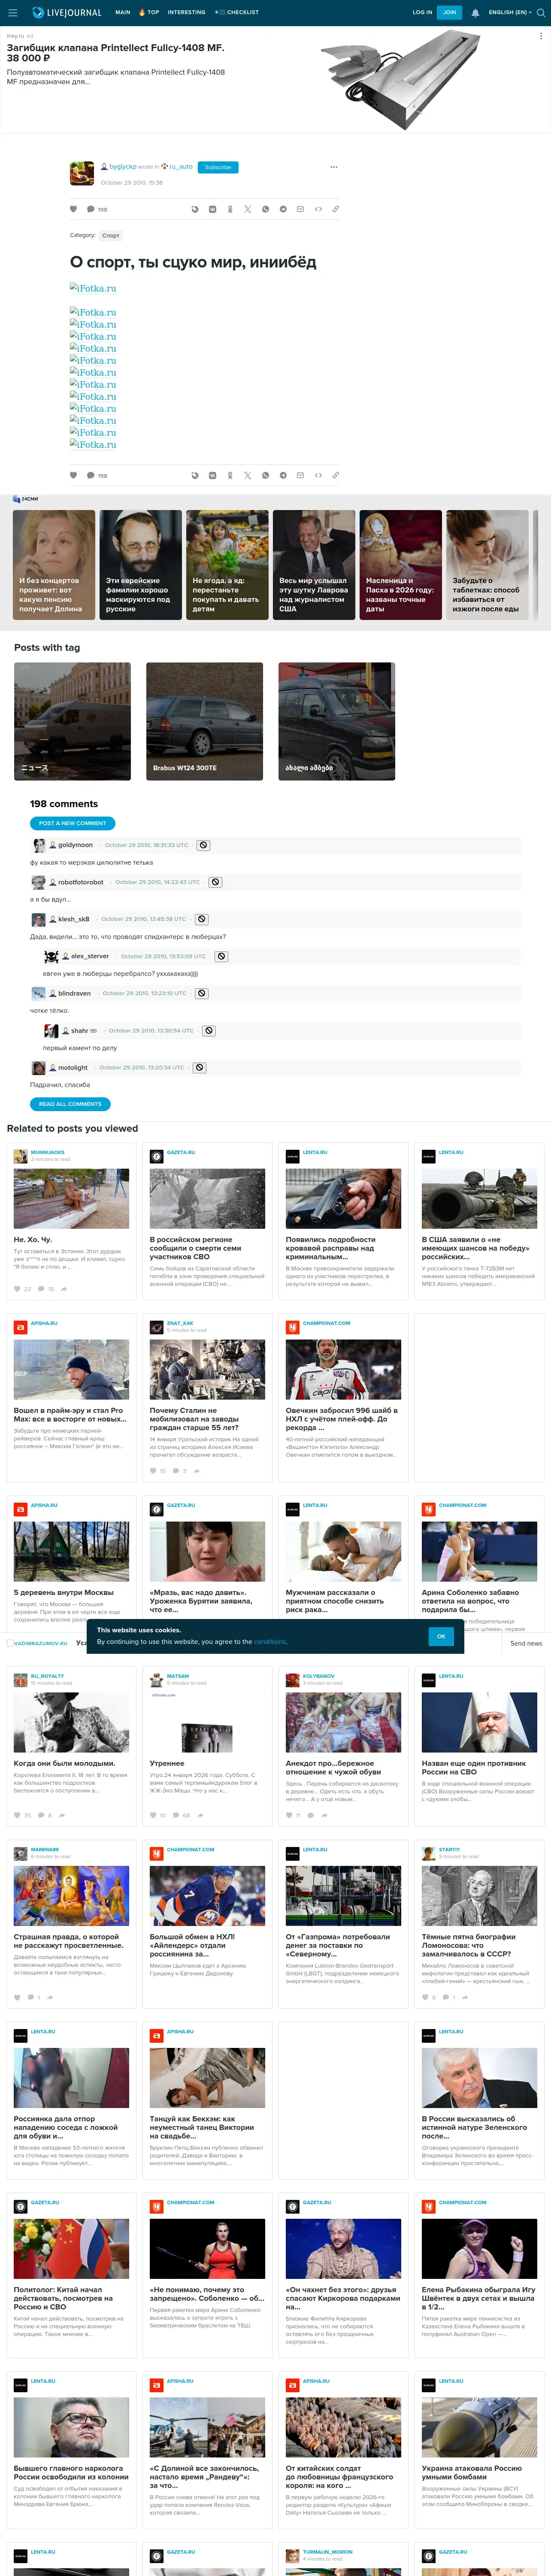
Task: Open comments via top speech-bubble icon
Action: tap(91, 209)
